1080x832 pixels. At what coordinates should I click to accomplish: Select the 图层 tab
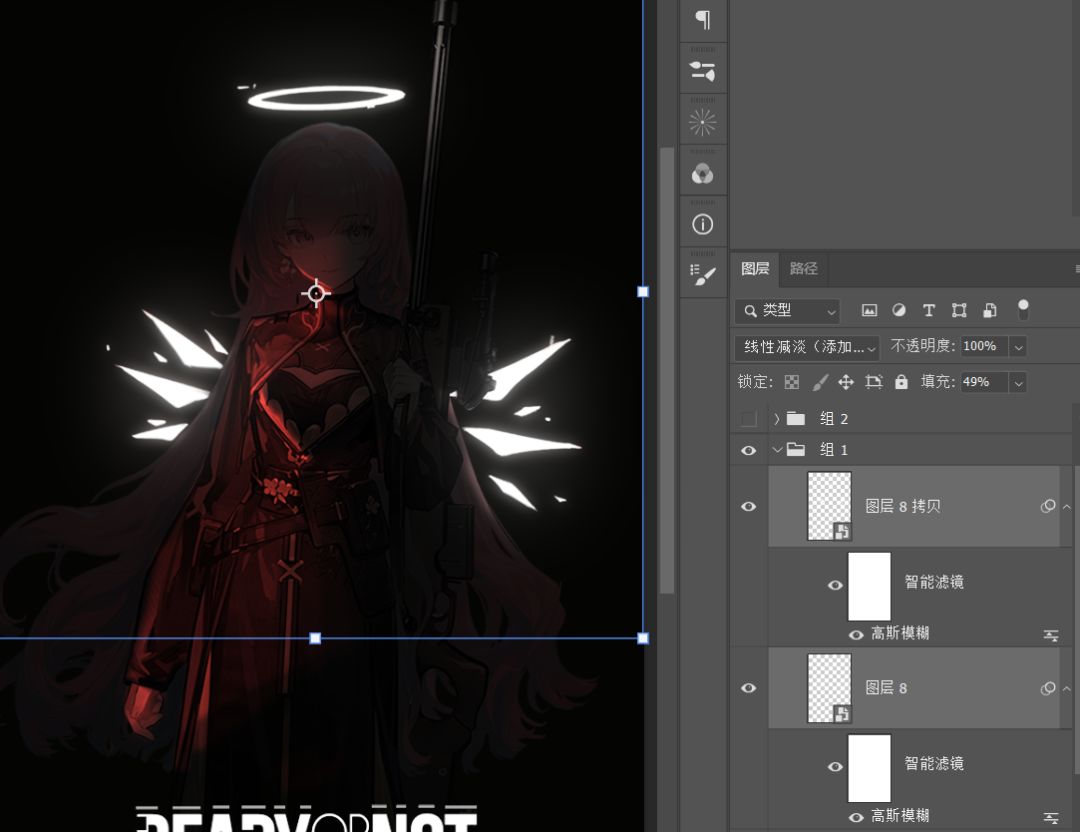click(755, 268)
